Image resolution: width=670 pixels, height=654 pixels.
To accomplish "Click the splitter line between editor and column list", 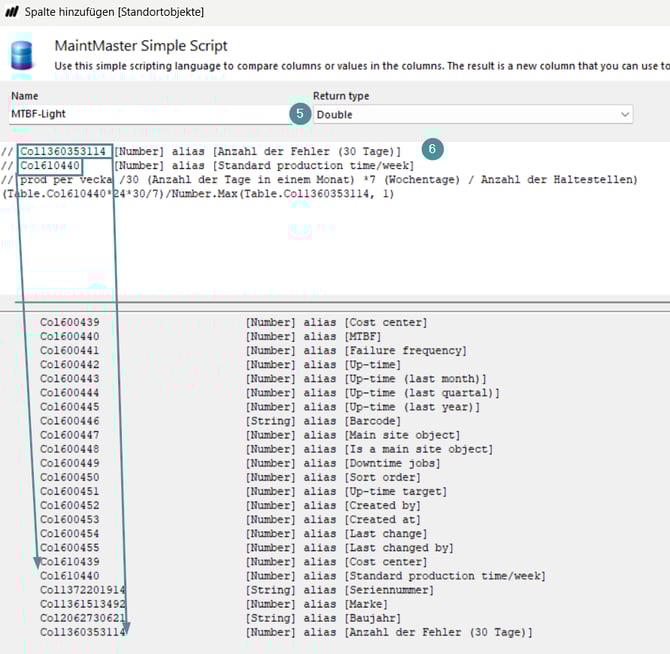I will pos(340,301).
